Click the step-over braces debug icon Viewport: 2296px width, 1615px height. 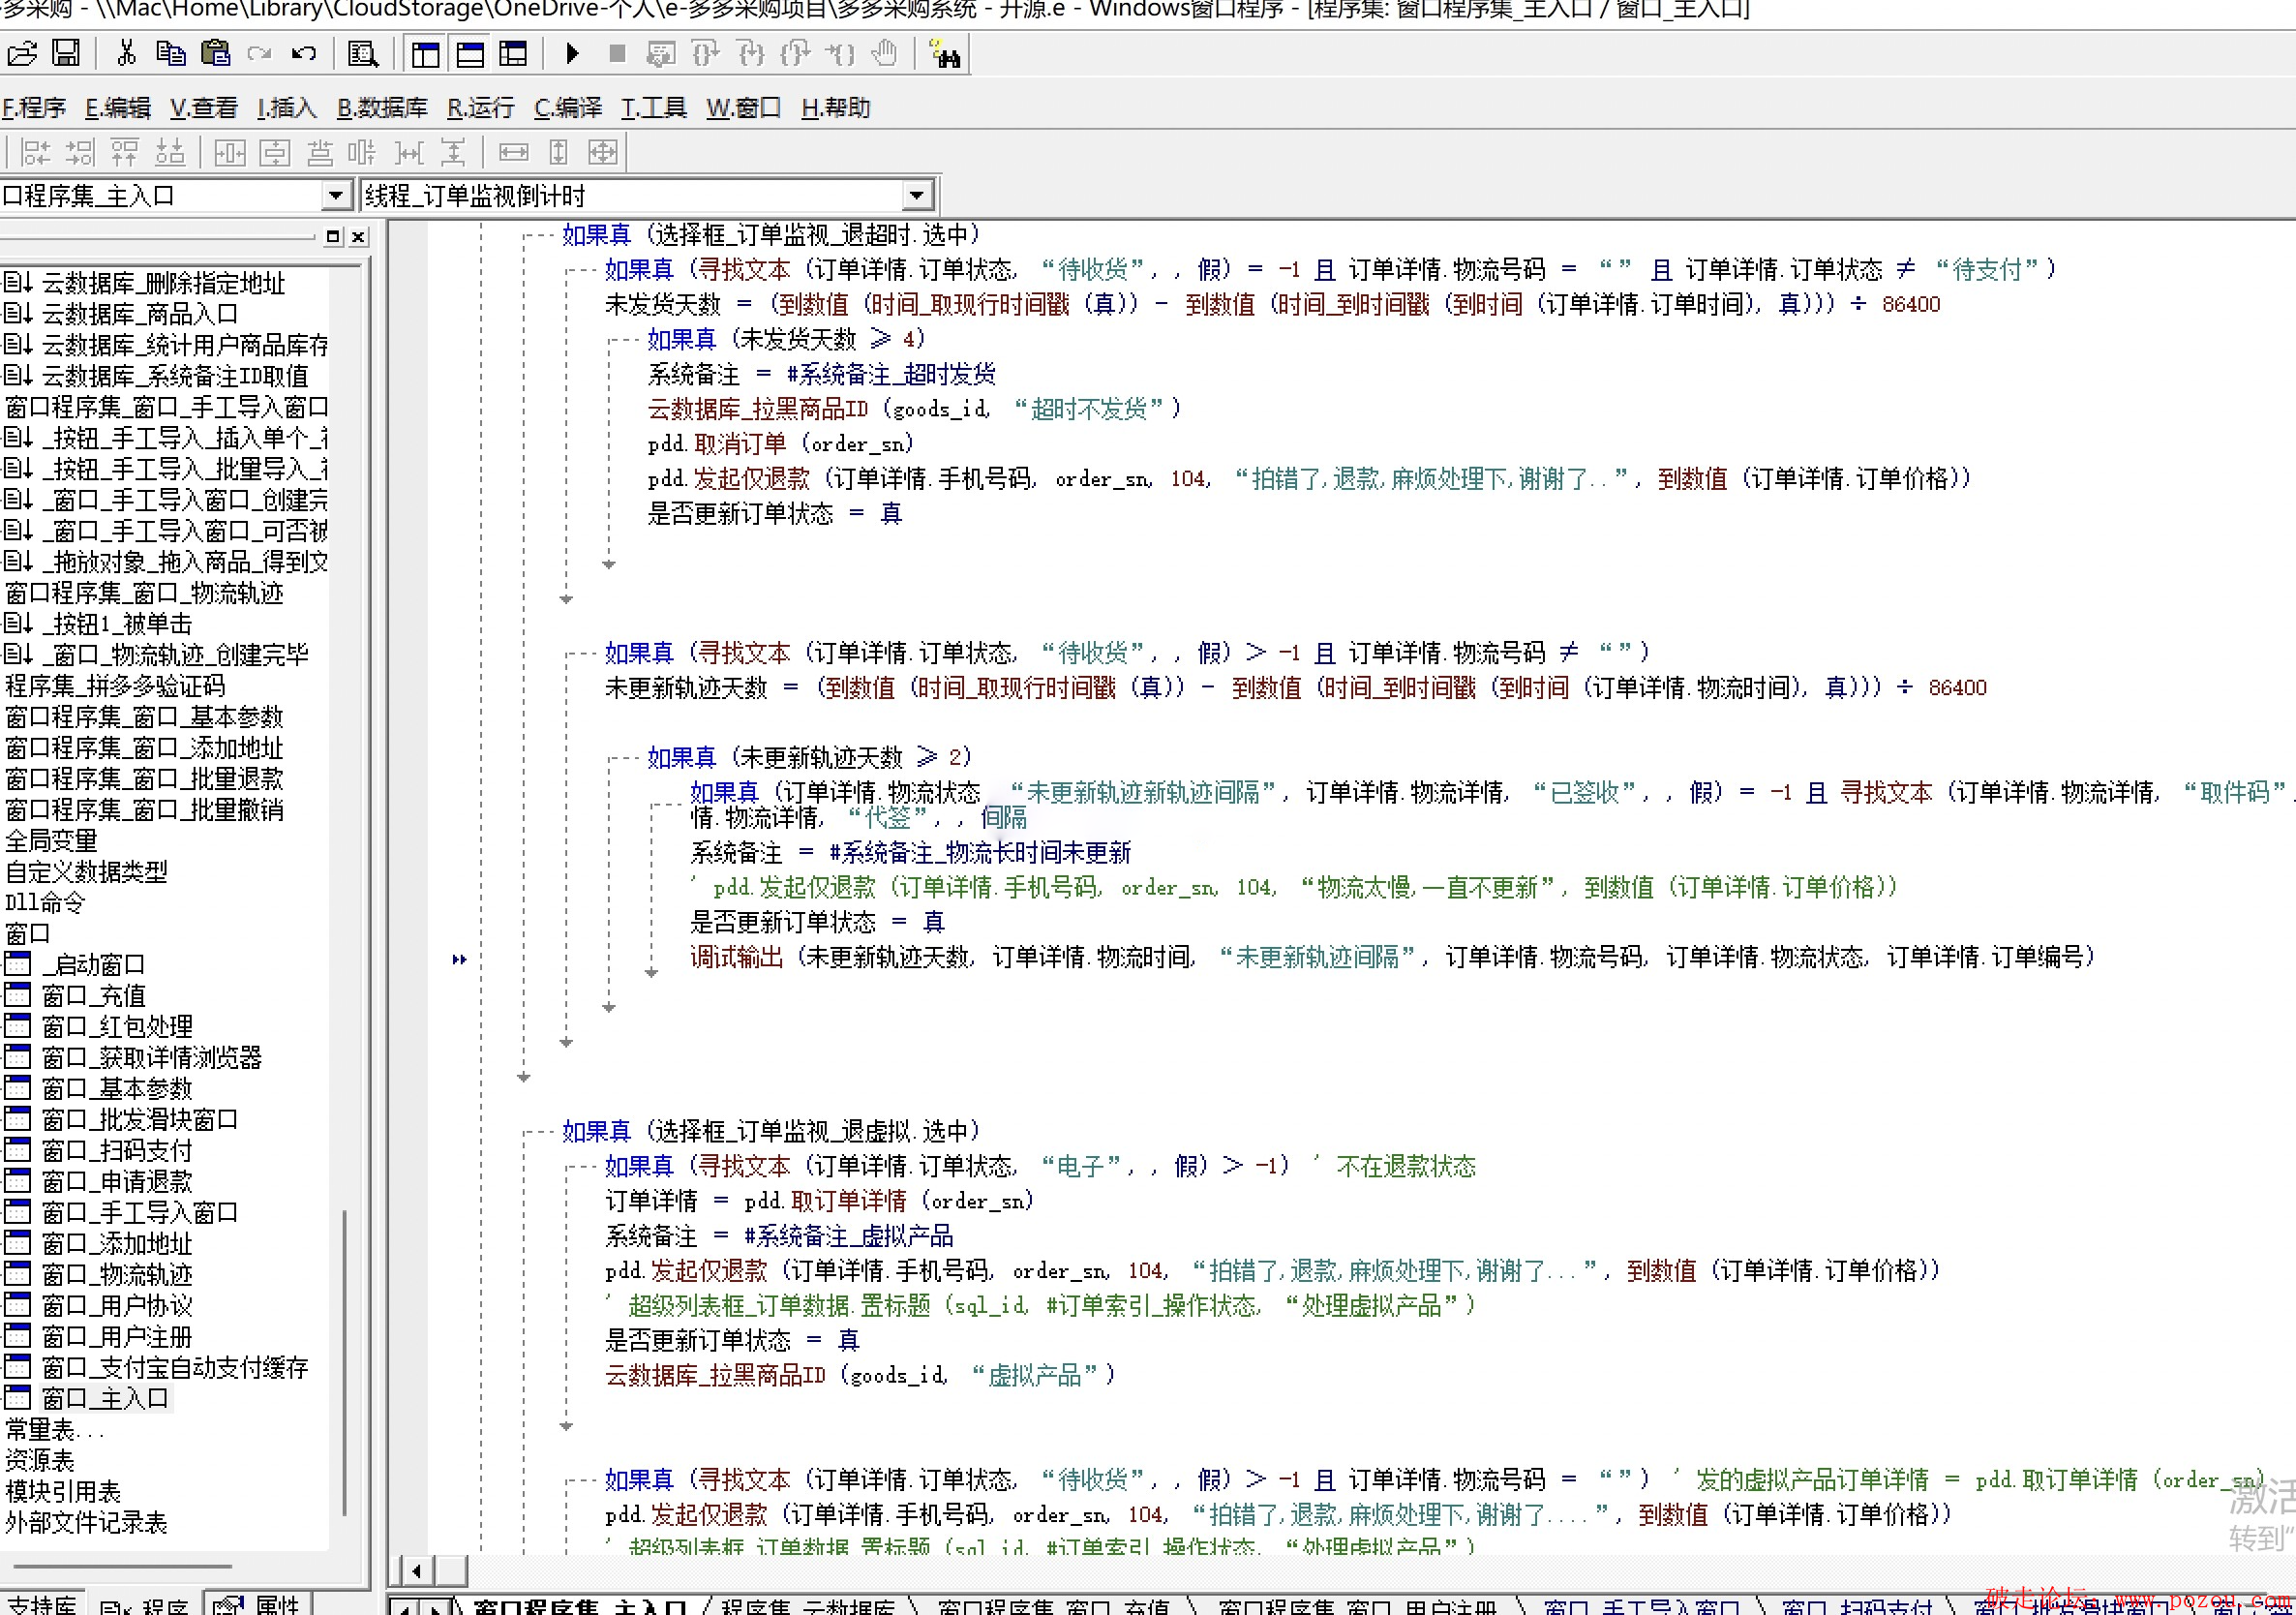point(705,53)
